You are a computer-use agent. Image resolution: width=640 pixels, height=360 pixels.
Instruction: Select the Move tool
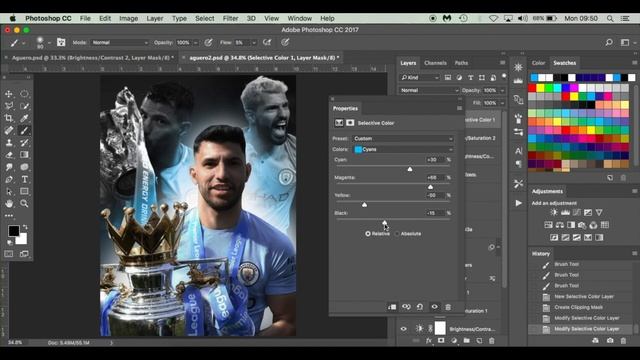(x=9, y=94)
